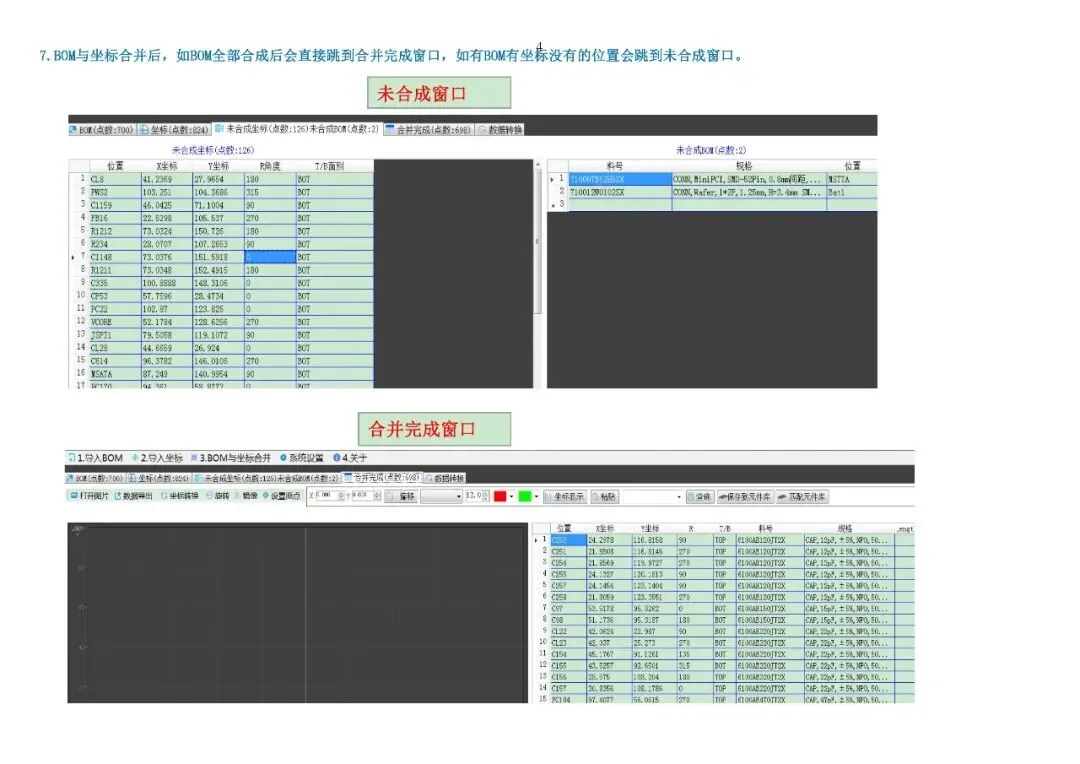Click the red color swatch
The image size is (1080, 764).
click(x=500, y=496)
